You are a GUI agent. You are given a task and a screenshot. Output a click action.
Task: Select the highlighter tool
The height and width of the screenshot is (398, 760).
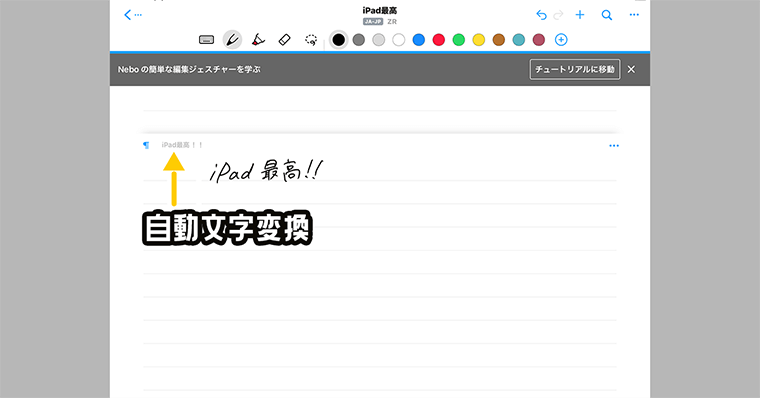pos(258,40)
